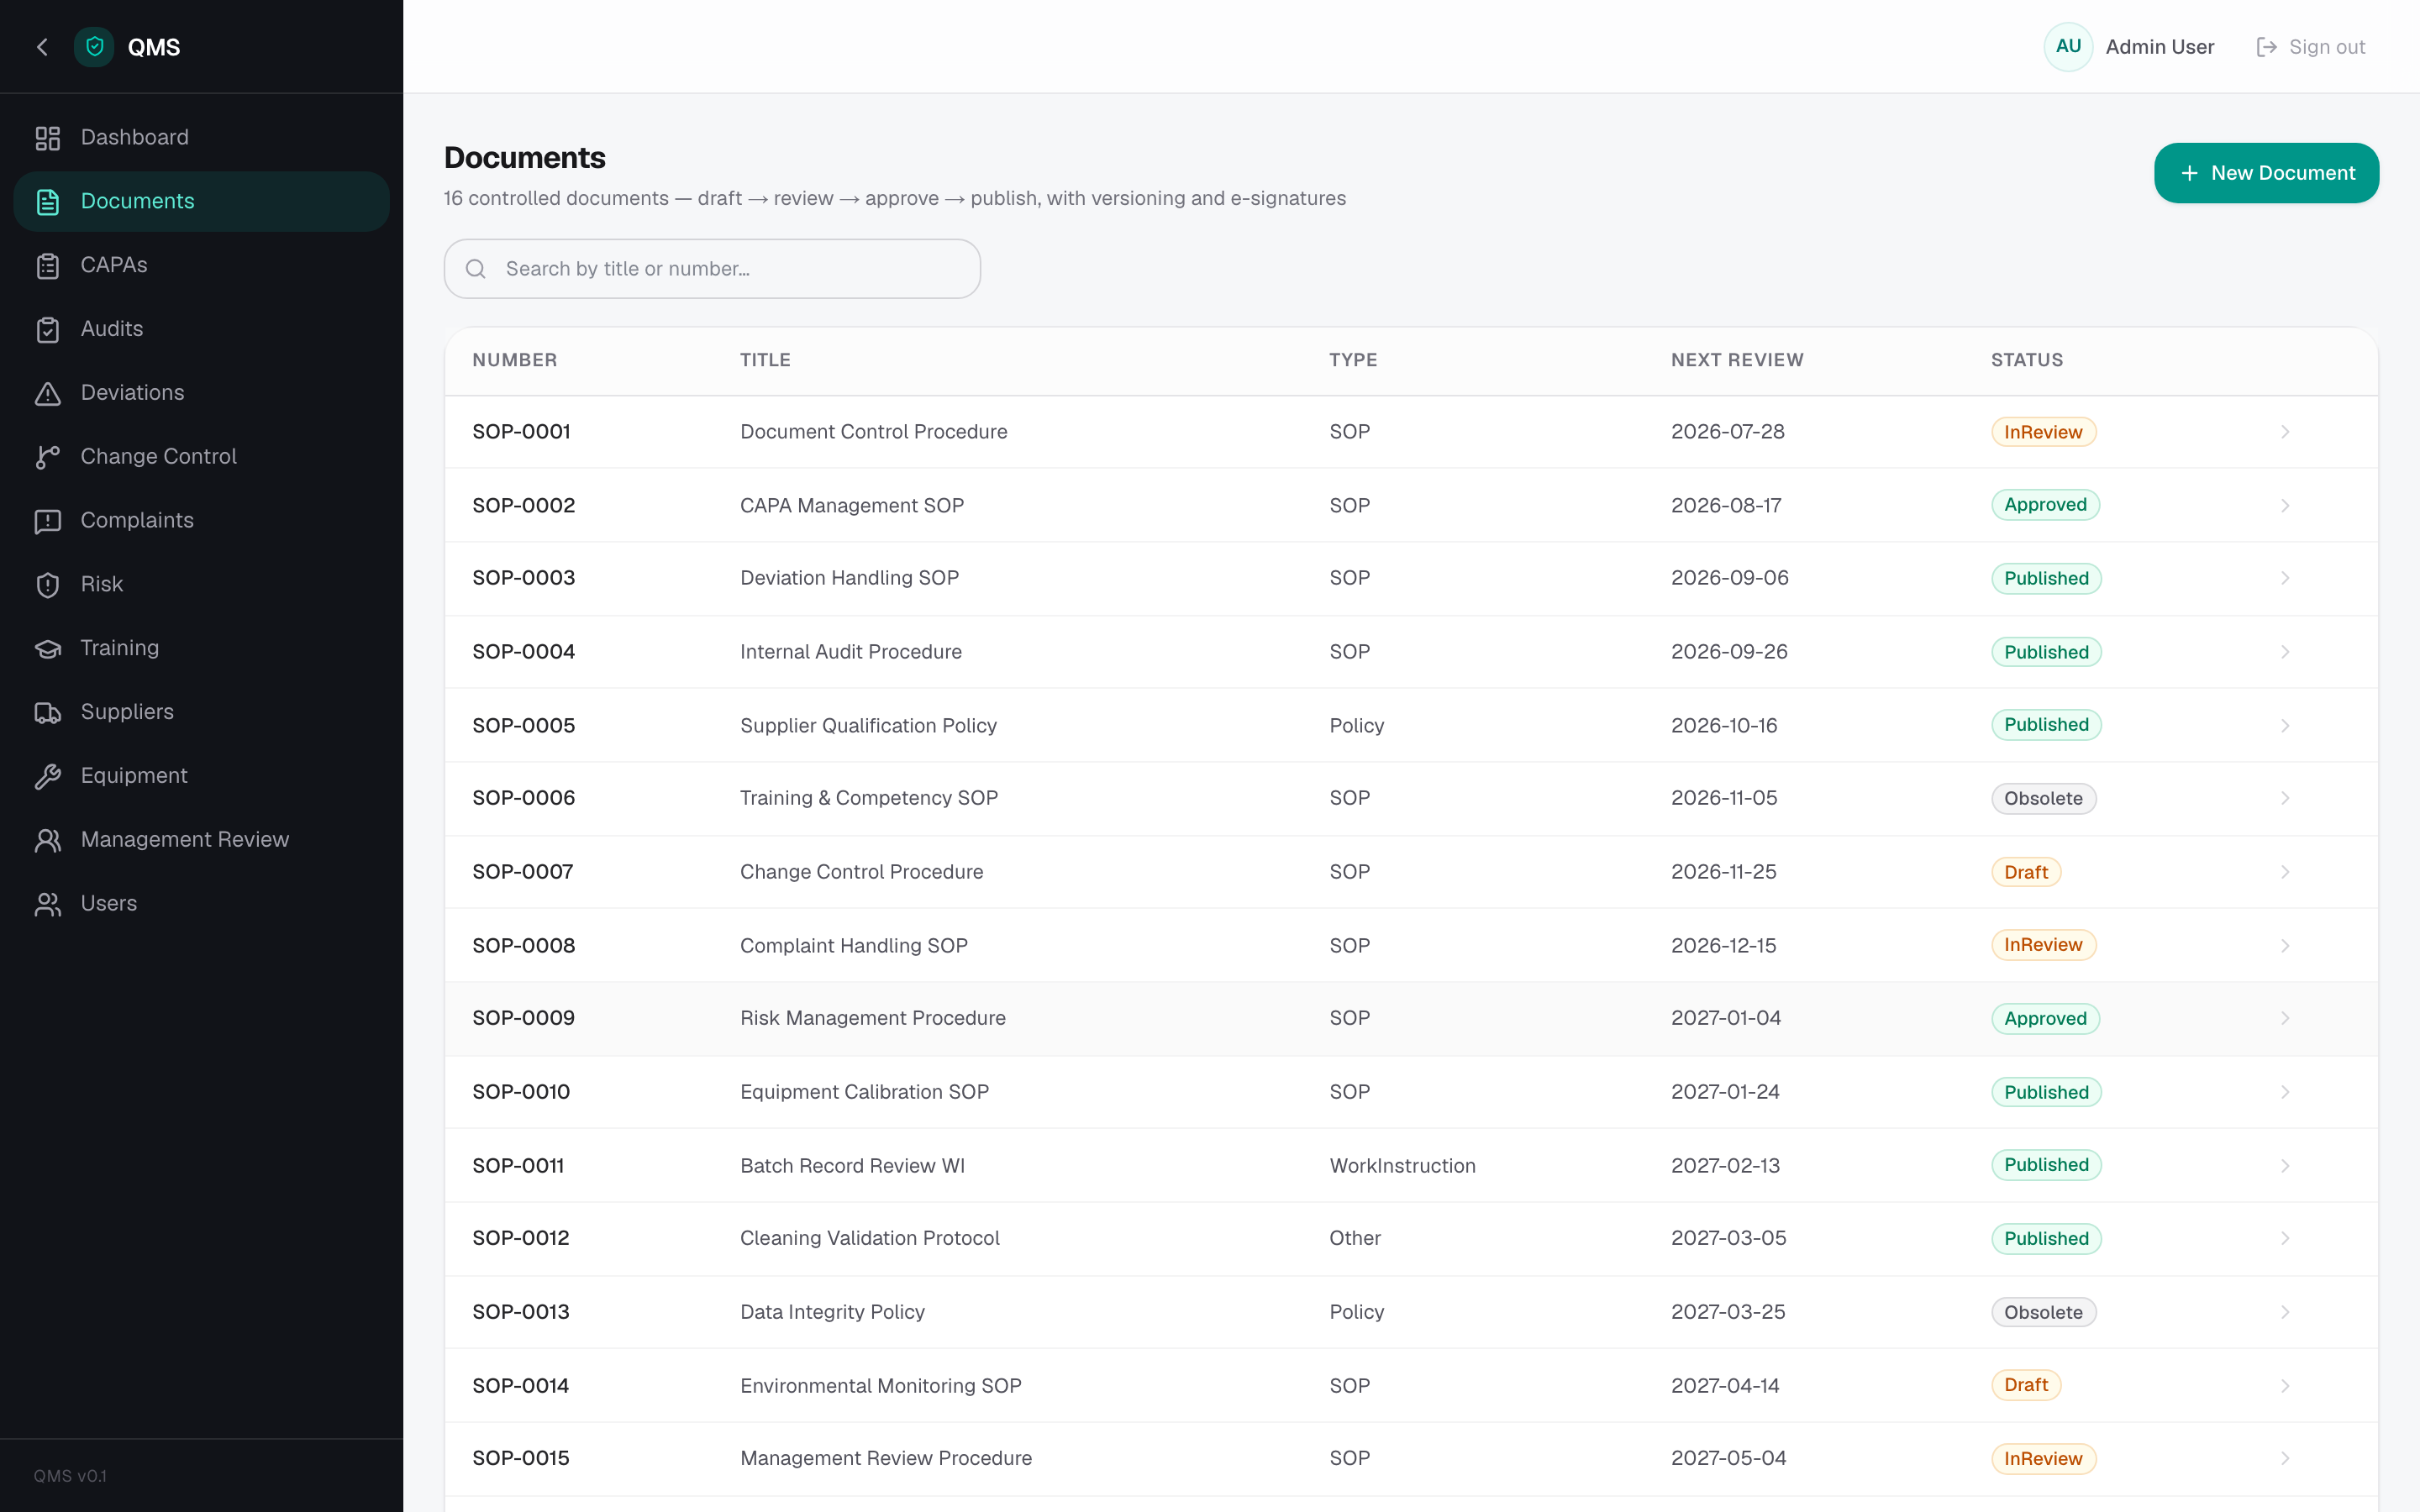Click the Sign out link
The width and height of the screenshot is (2420, 1512).
[x=2310, y=47]
